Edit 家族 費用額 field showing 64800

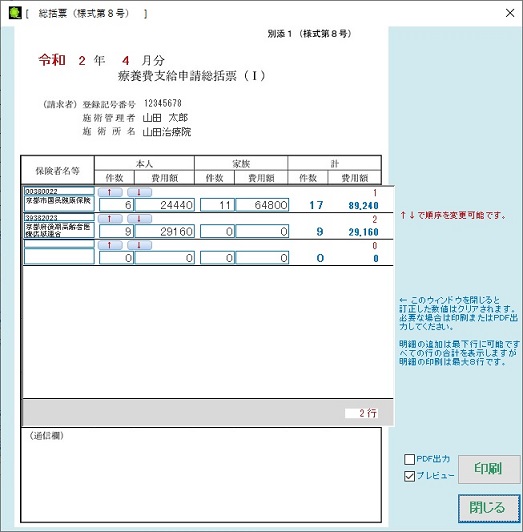(262, 205)
